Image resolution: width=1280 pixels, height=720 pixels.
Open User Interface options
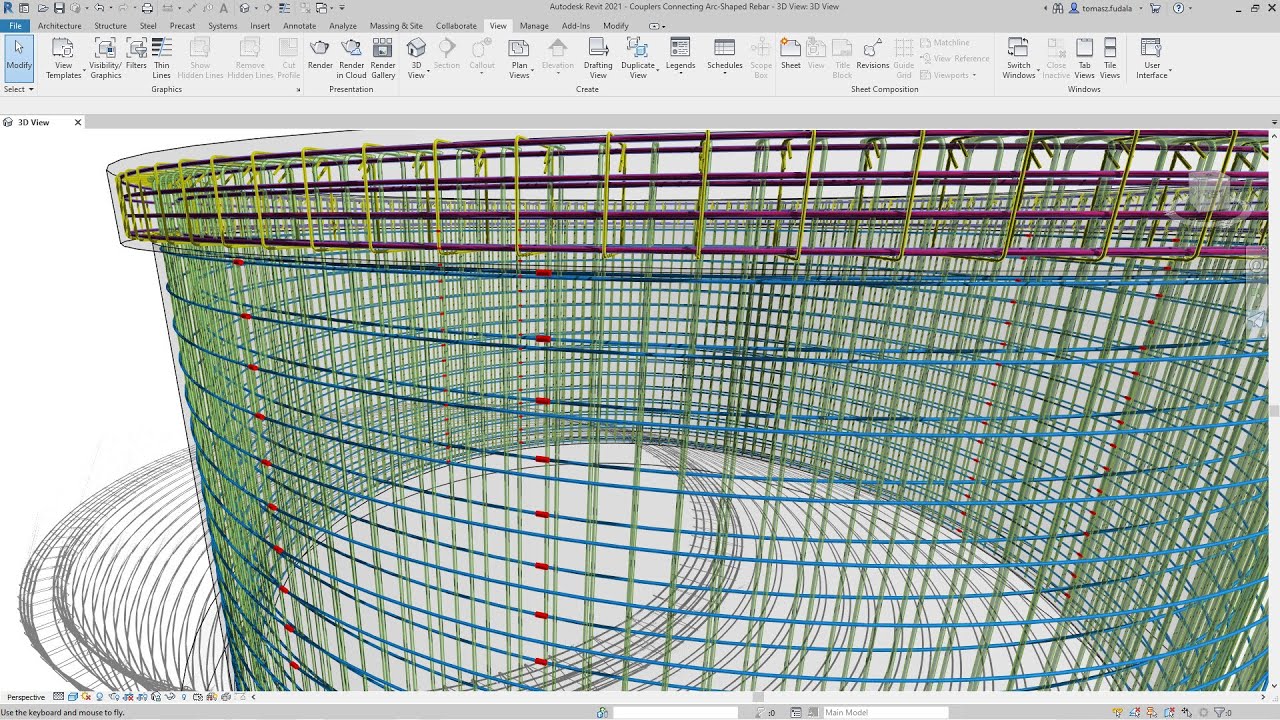pos(1151,58)
